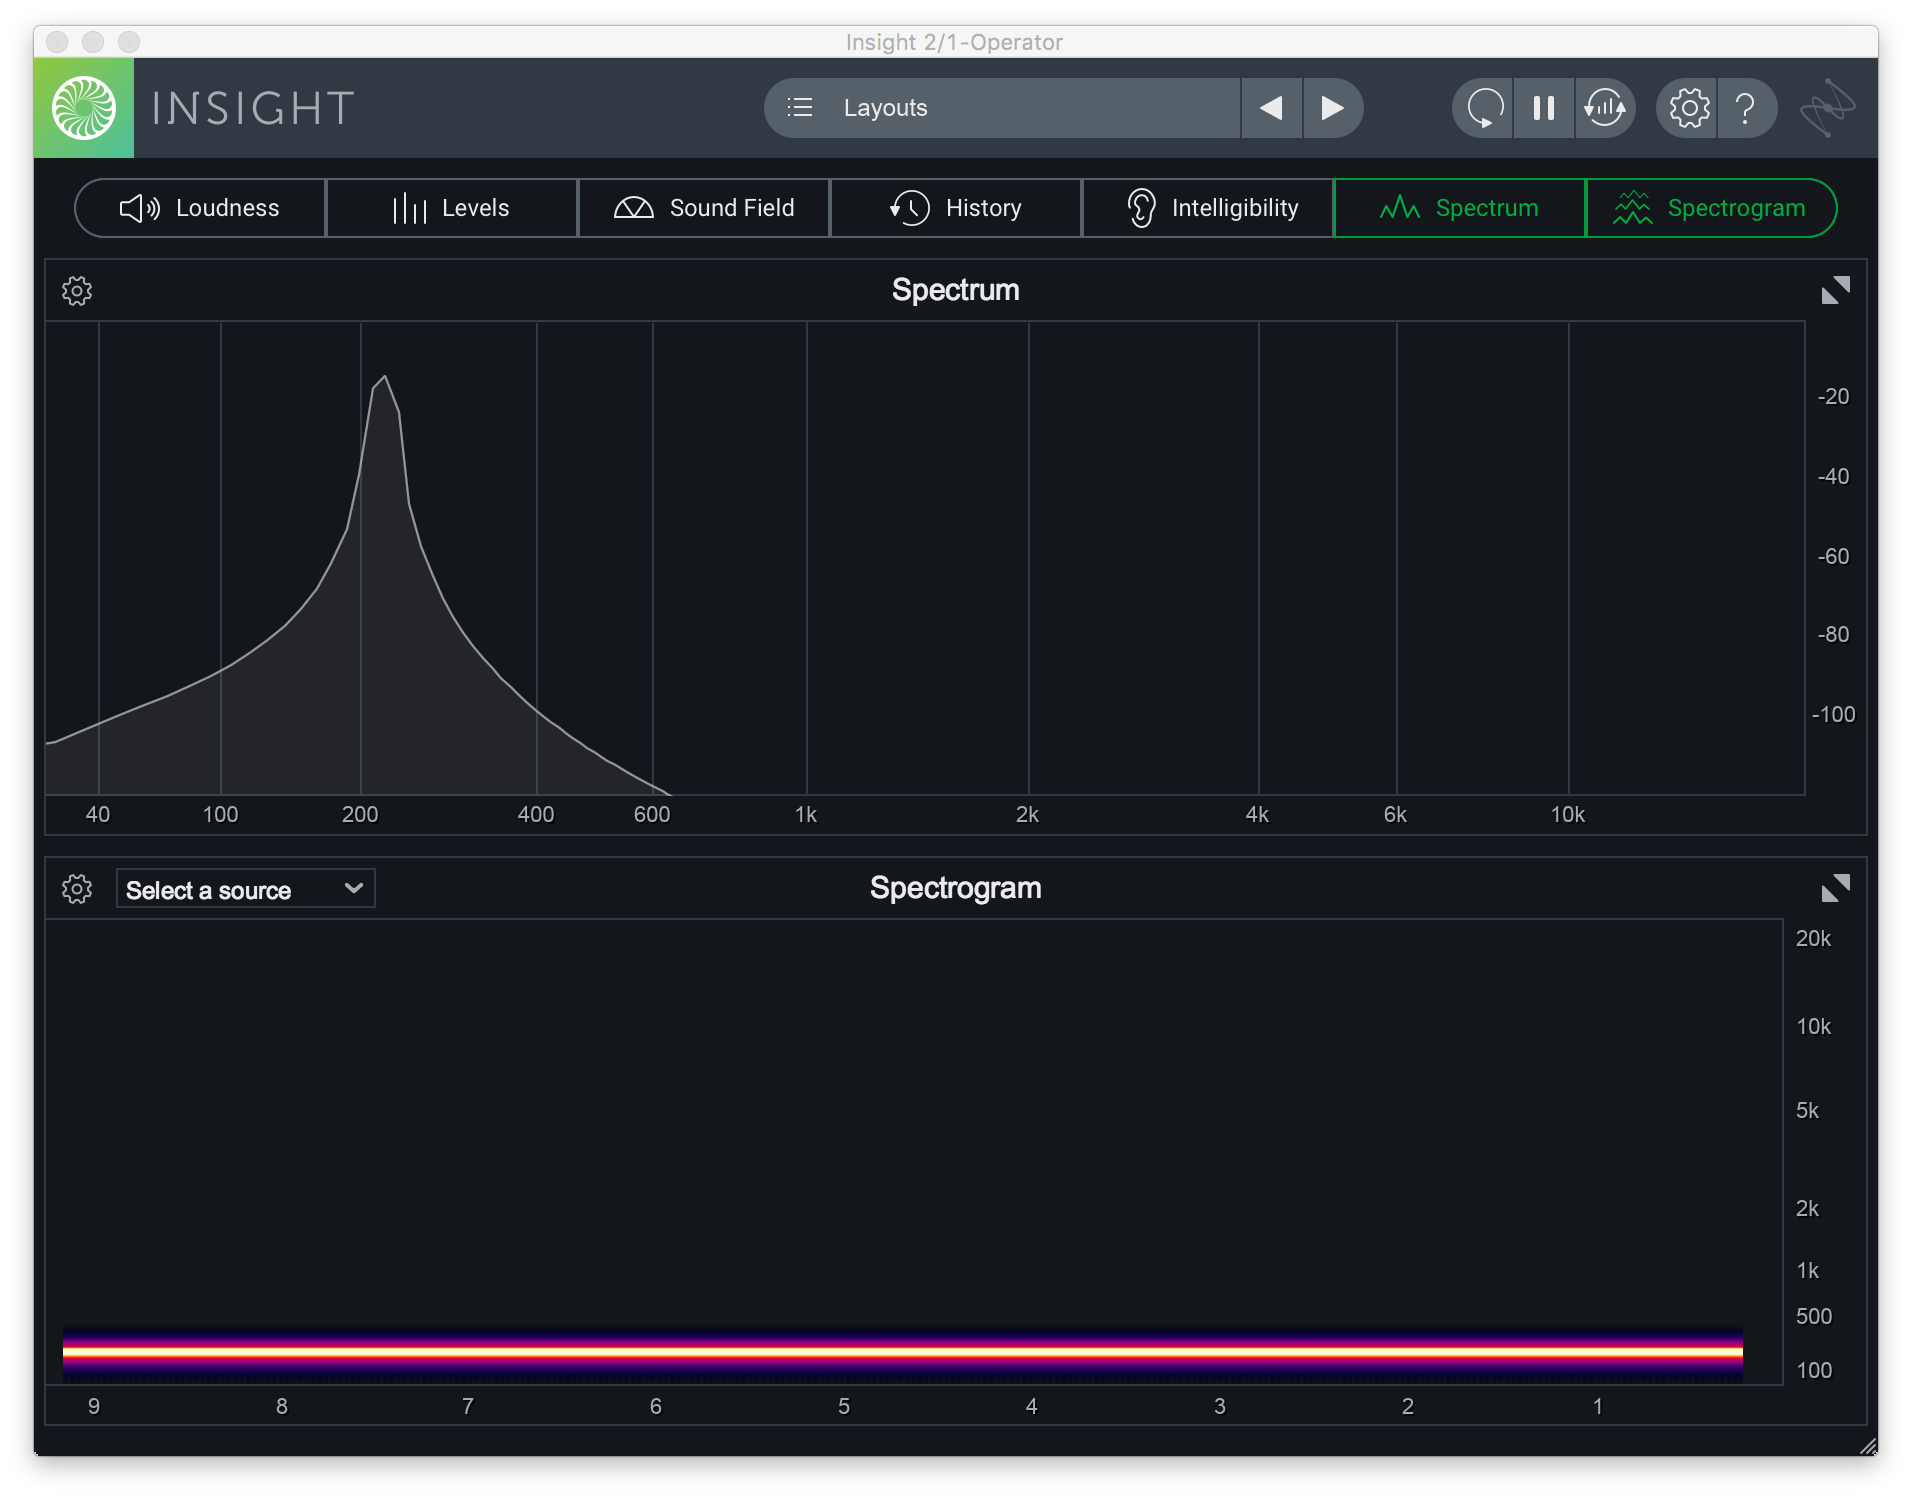Click the Spectrogram panel title

pyautogui.click(x=956, y=888)
